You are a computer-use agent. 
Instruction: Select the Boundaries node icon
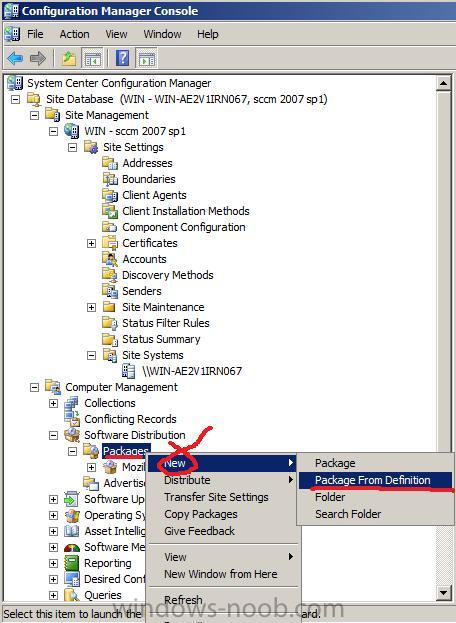coord(110,179)
